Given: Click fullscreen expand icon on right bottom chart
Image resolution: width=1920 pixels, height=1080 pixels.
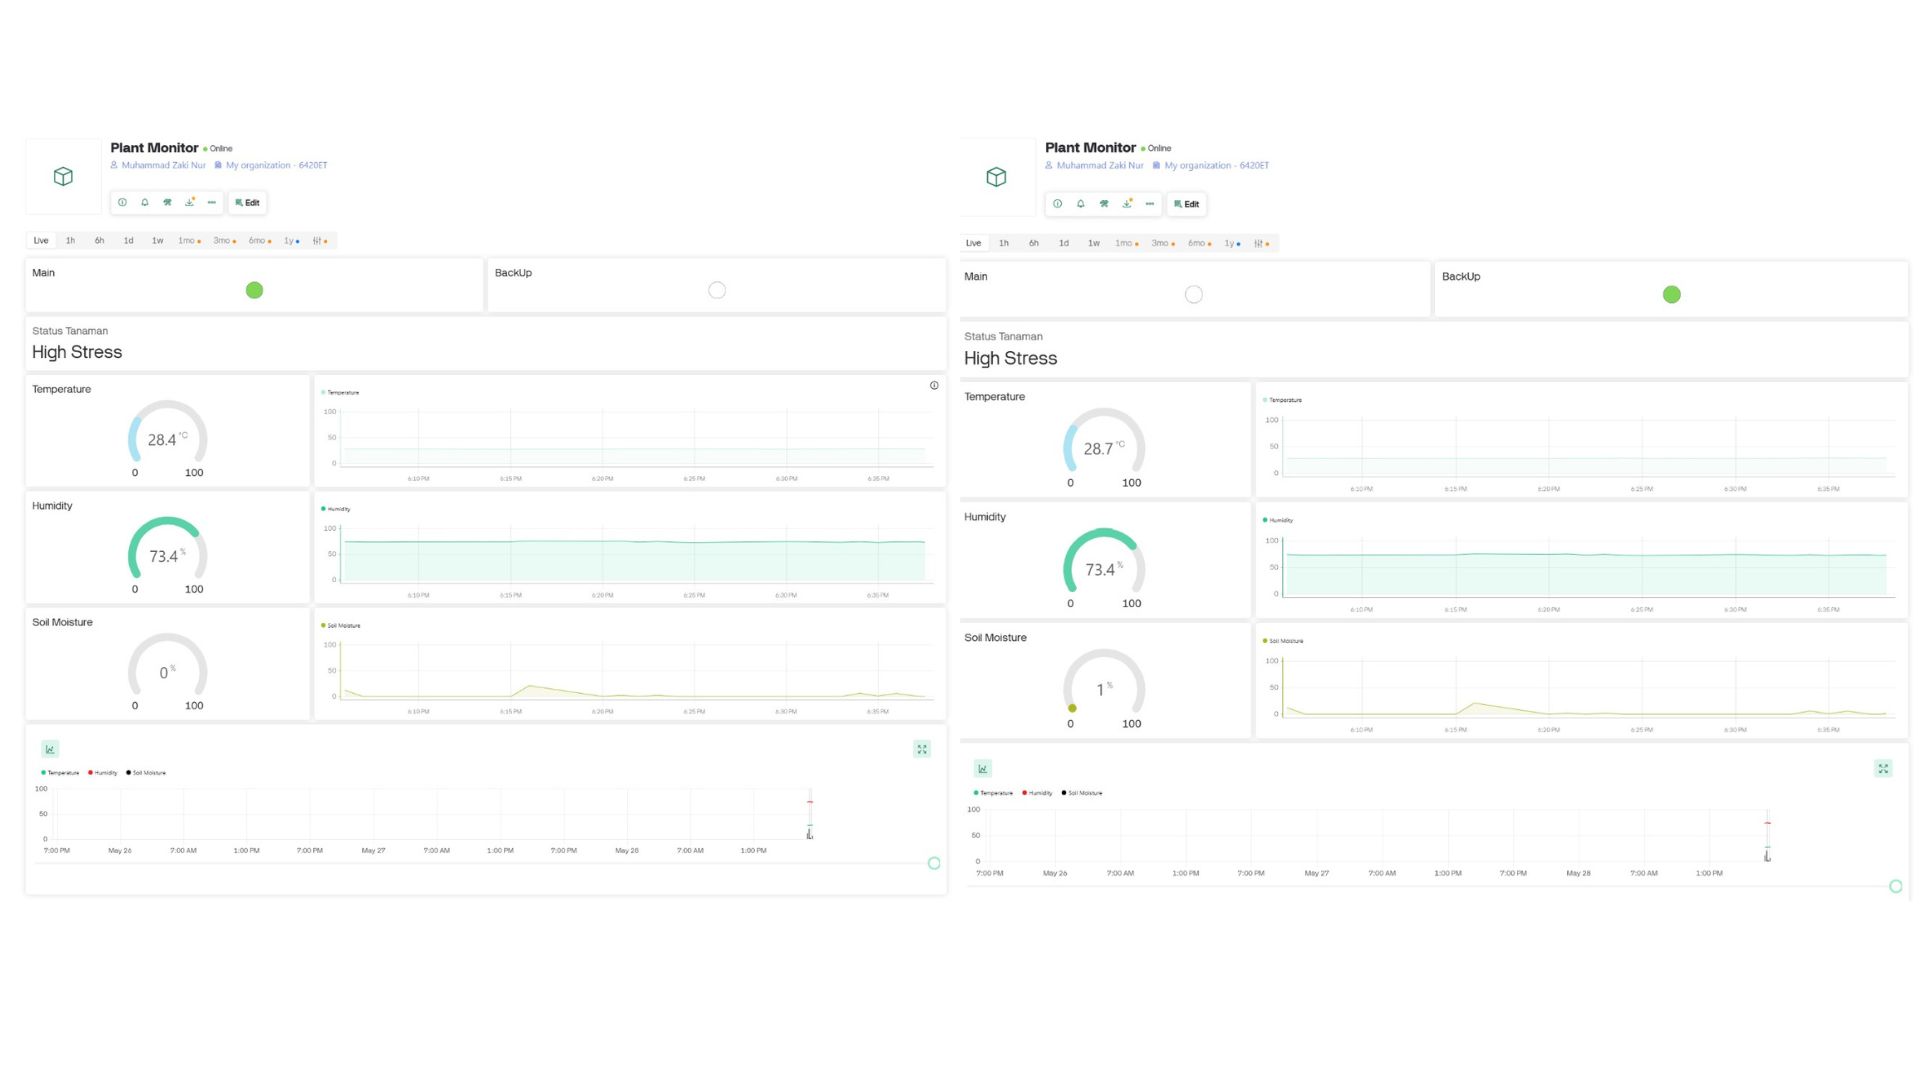Looking at the screenshot, I should [1883, 769].
